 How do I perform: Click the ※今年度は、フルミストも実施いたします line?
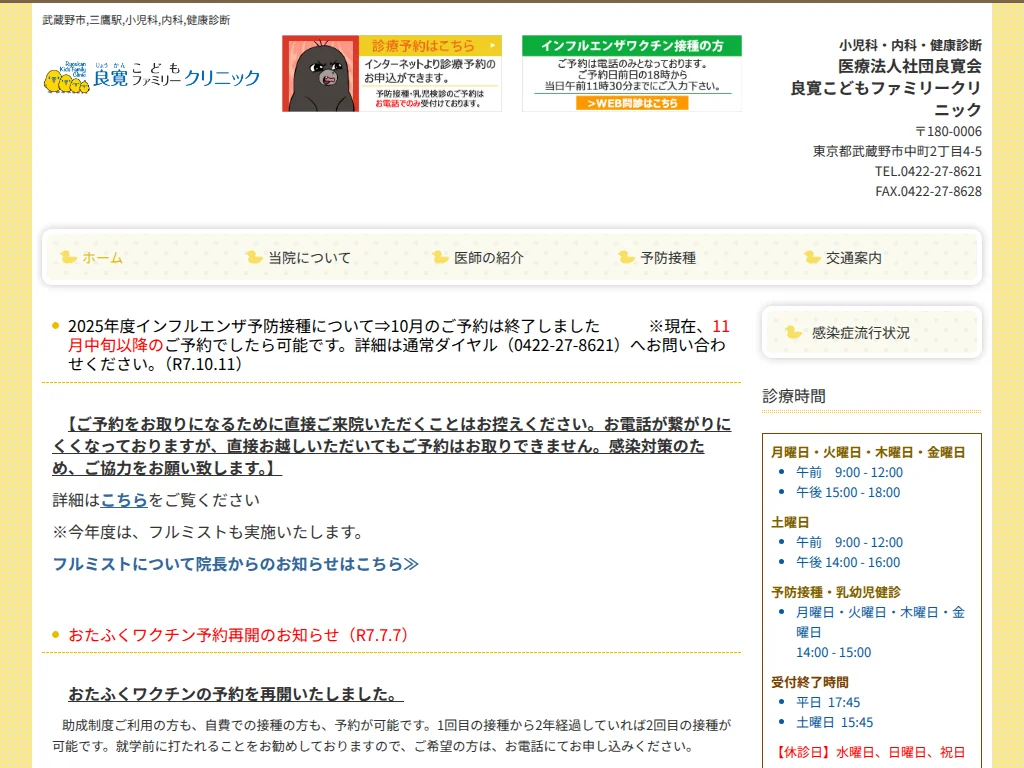point(208,532)
